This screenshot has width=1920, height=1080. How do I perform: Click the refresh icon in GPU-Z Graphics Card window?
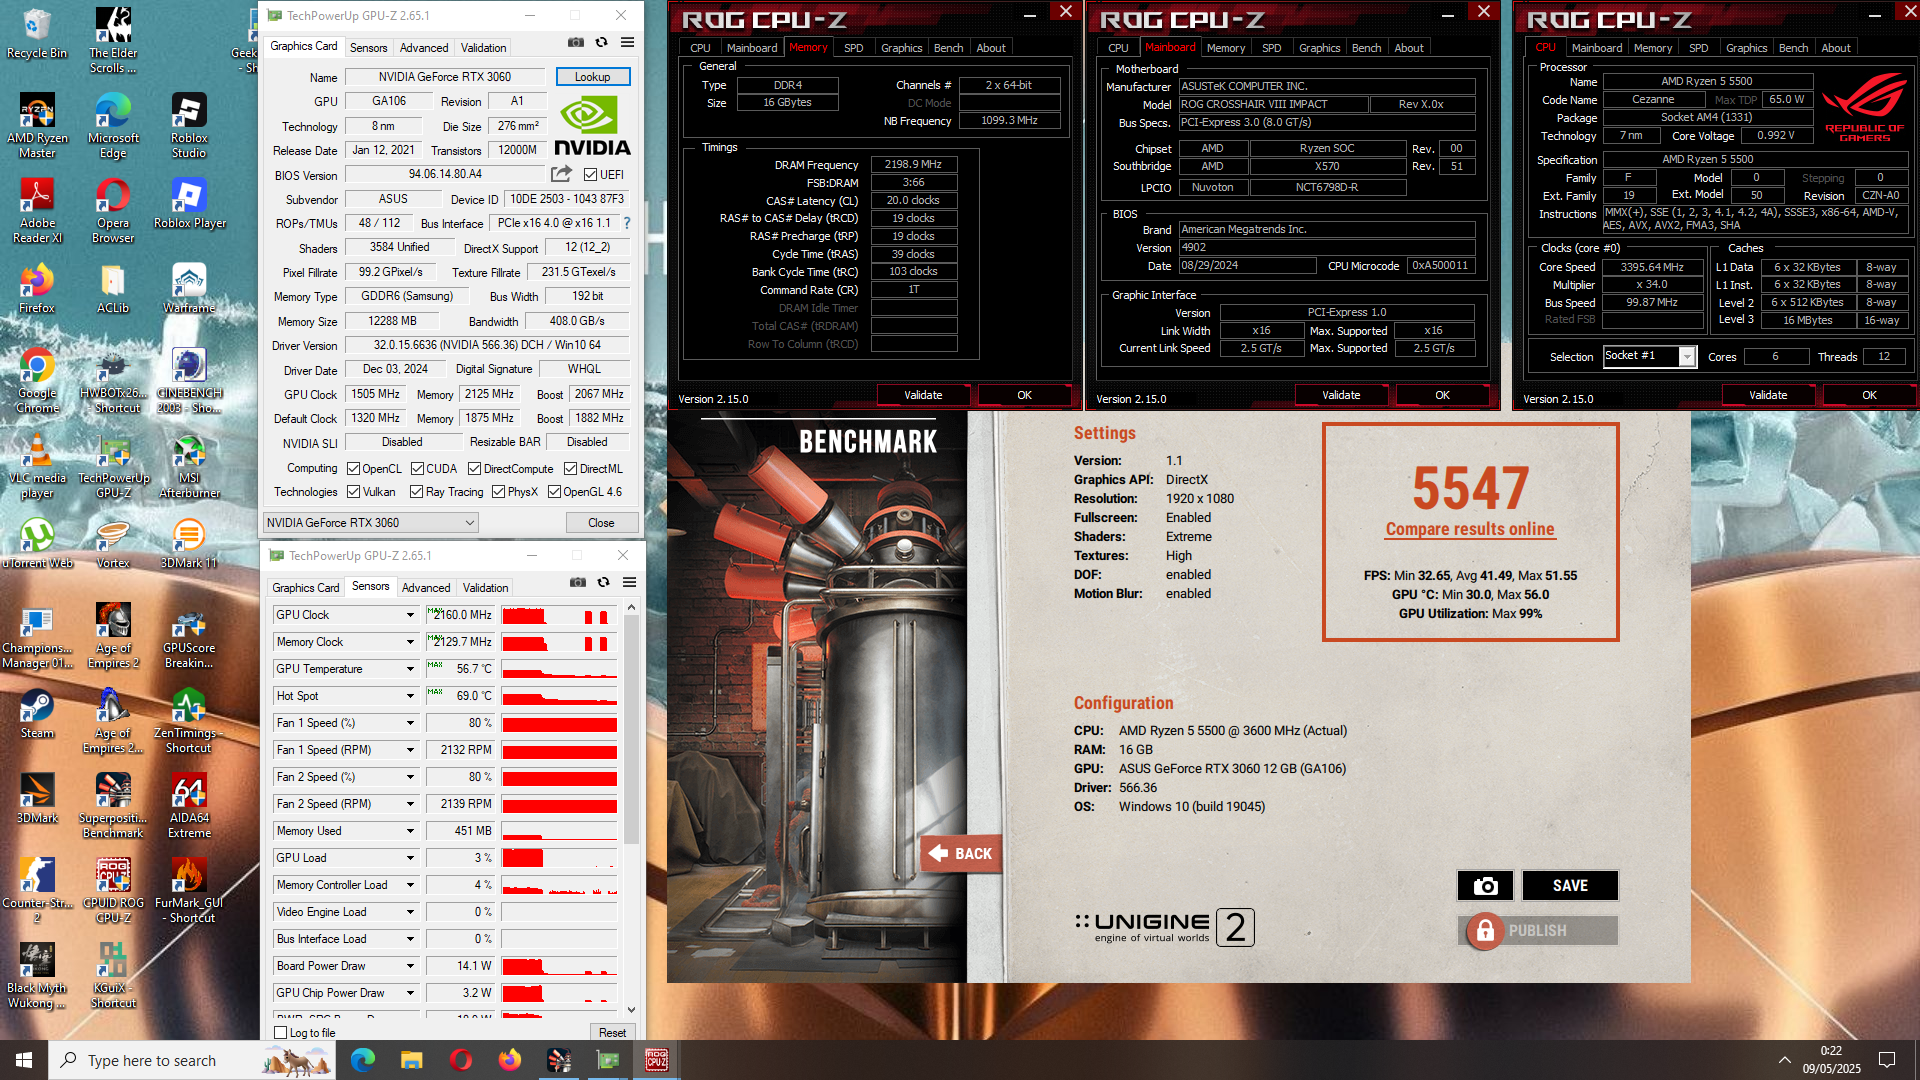pyautogui.click(x=601, y=42)
